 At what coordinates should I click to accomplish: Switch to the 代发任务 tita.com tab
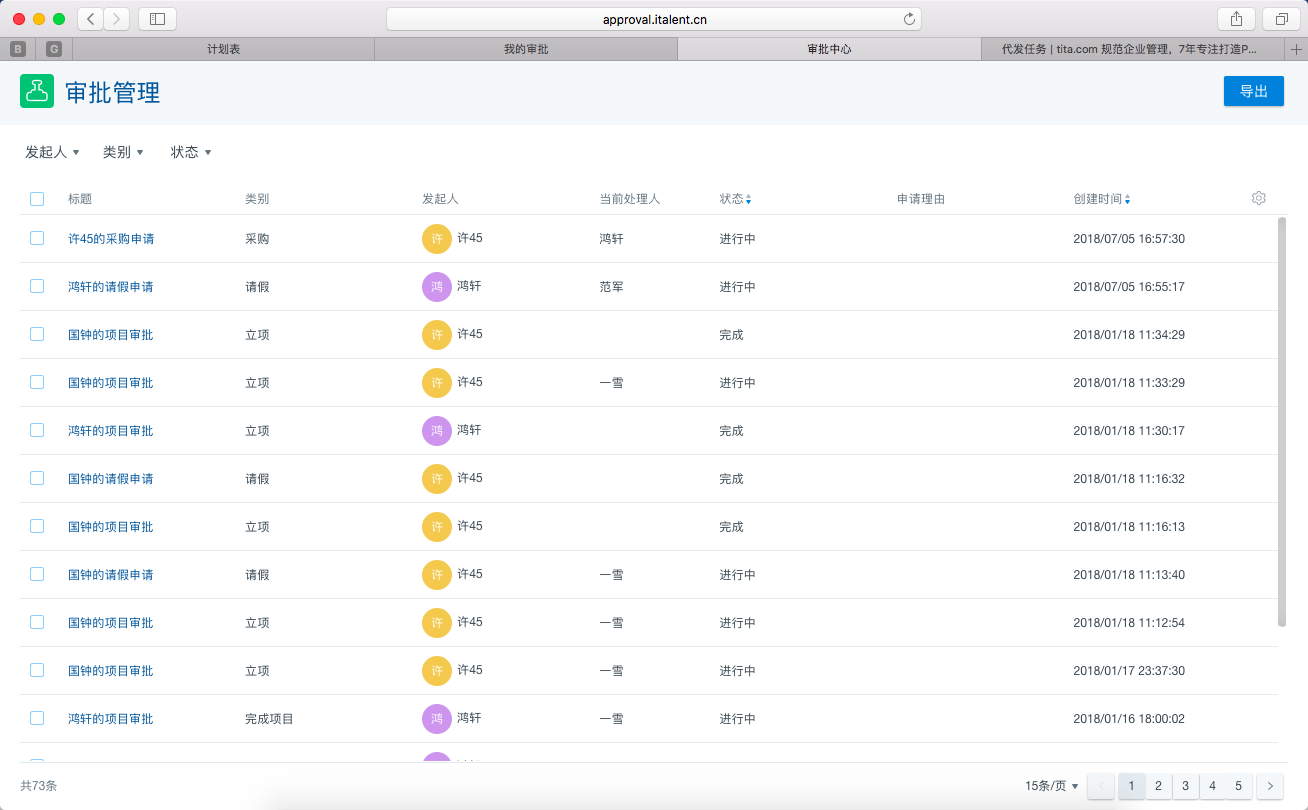pos(1134,49)
